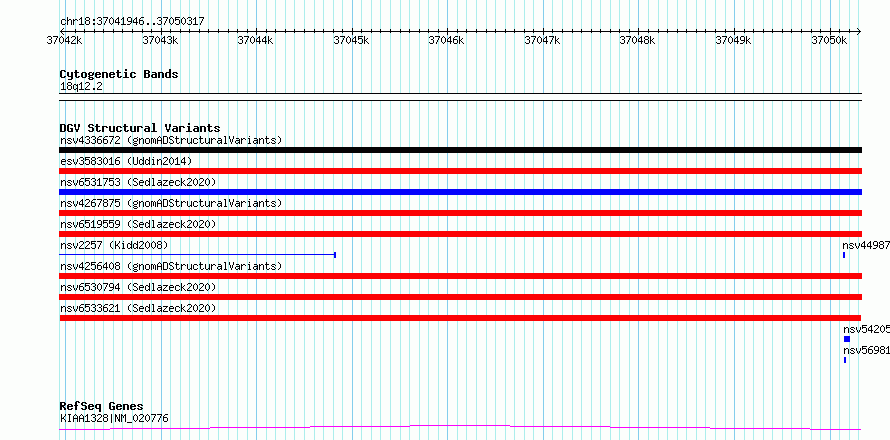Open variant nsv6530794 (Sedlazeck2020) label
Screen dimensions: 890x440
138,287
